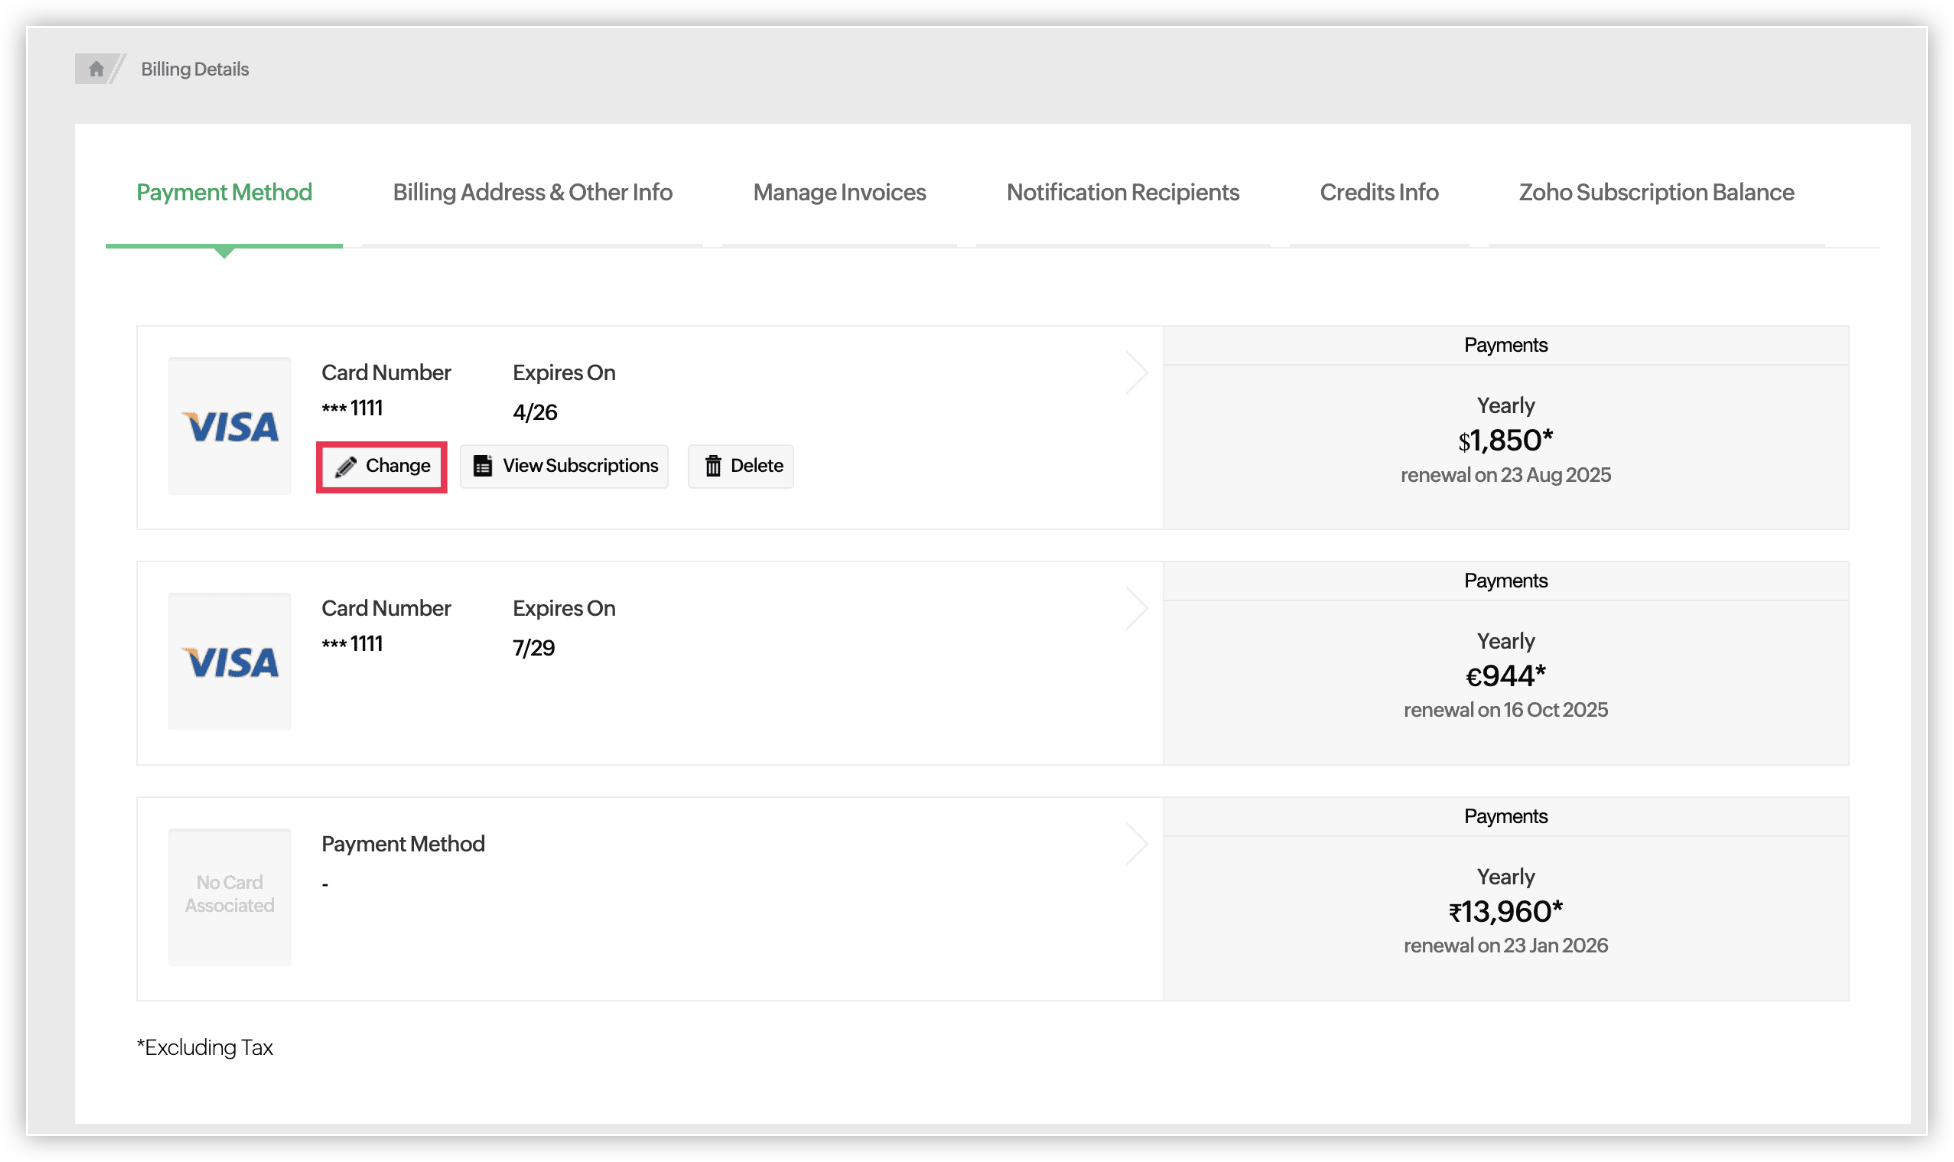Screen dimensions: 1954x1162
Task: Select Zoho Subscription Balance tab
Action: point(1656,192)
